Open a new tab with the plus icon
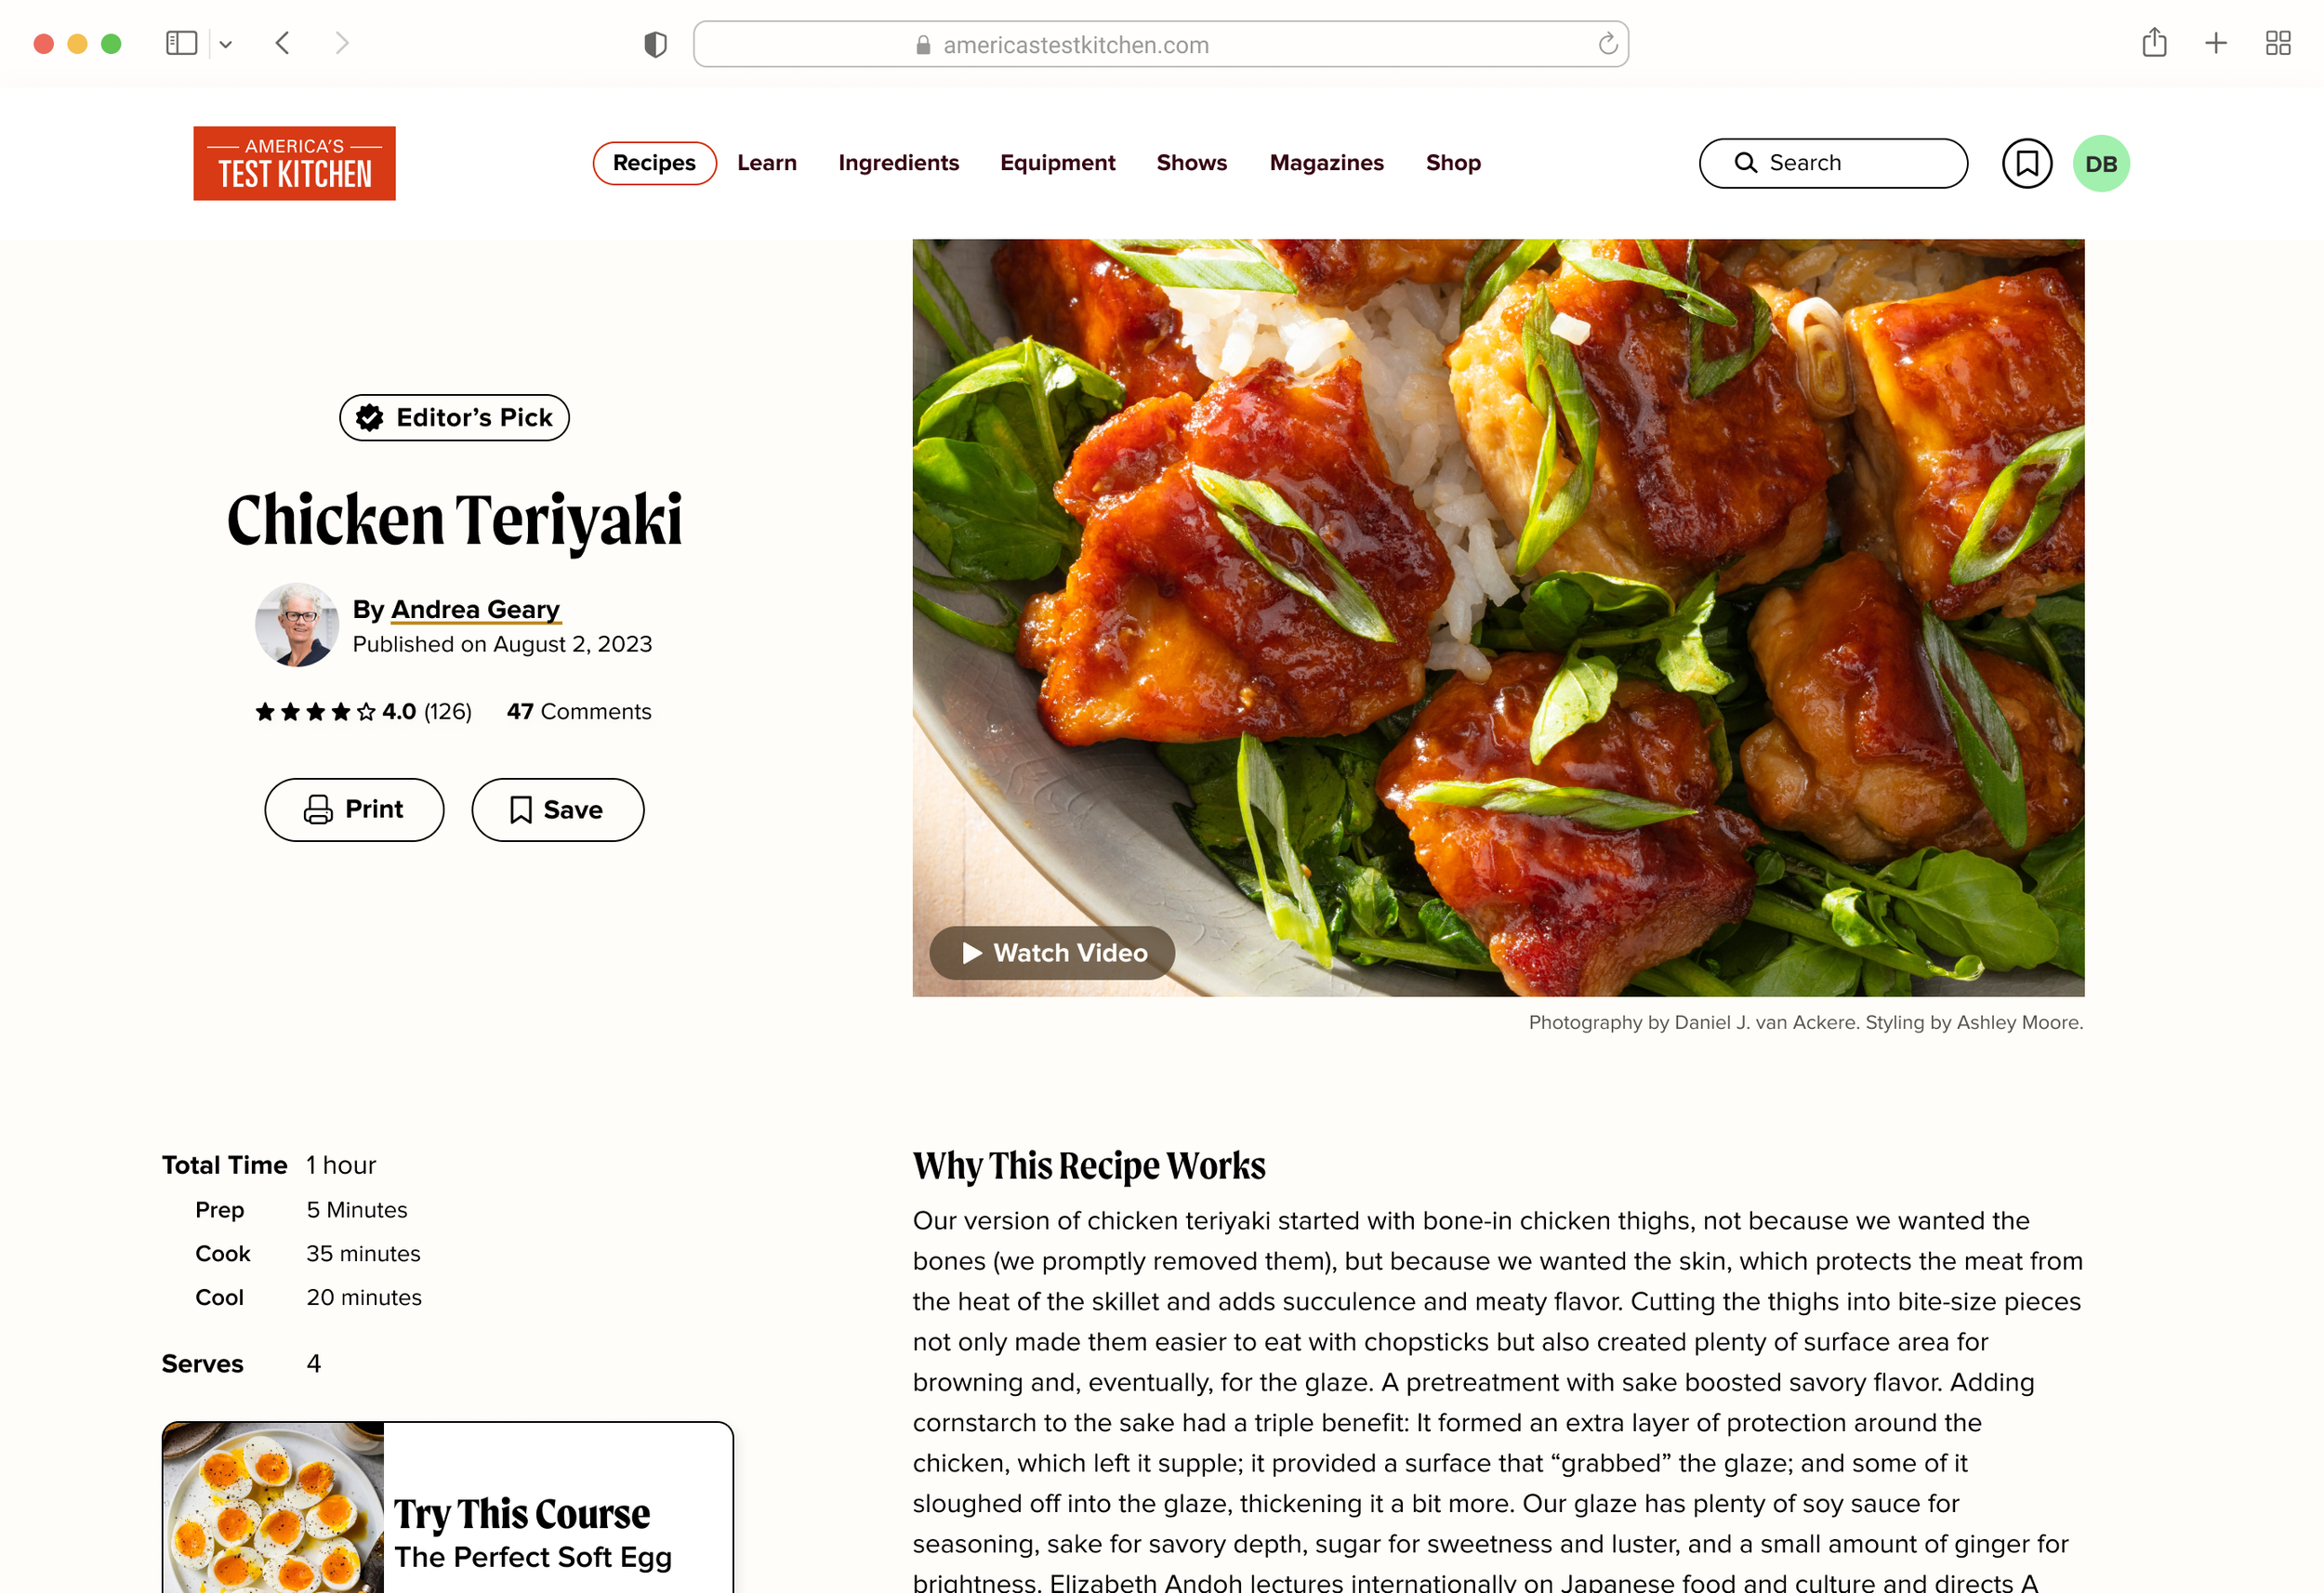 coord(2215,43)
